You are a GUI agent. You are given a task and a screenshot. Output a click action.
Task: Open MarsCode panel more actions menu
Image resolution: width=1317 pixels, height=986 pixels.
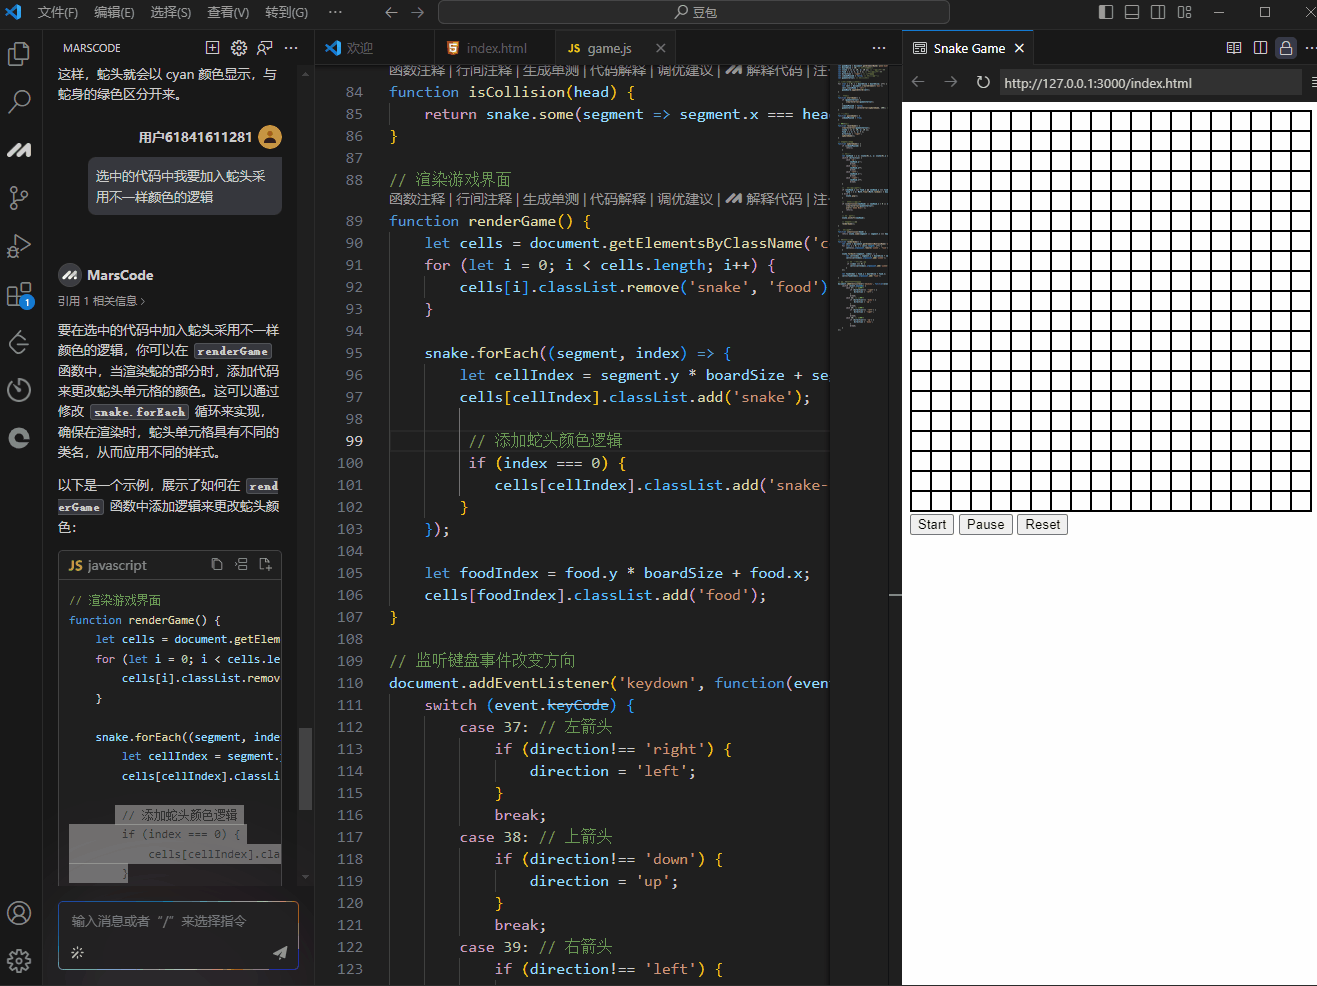point(291,48)
